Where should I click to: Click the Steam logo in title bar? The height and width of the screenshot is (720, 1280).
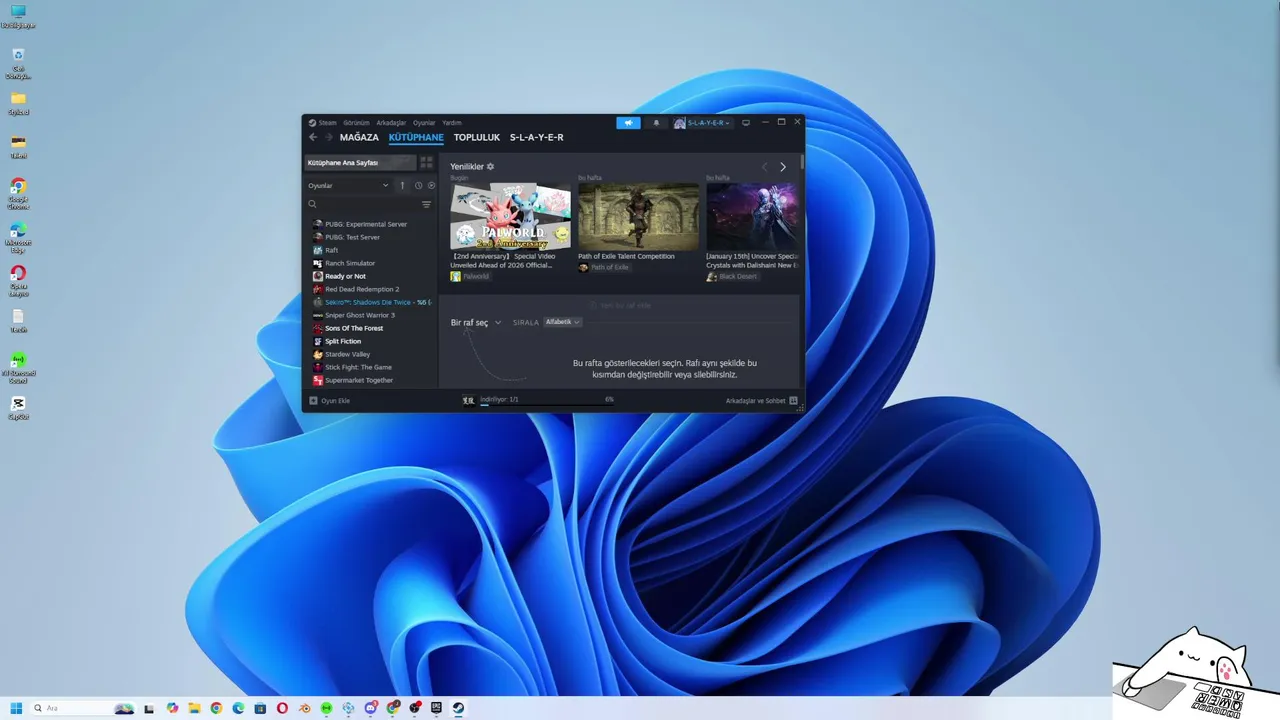pos(312,123)
